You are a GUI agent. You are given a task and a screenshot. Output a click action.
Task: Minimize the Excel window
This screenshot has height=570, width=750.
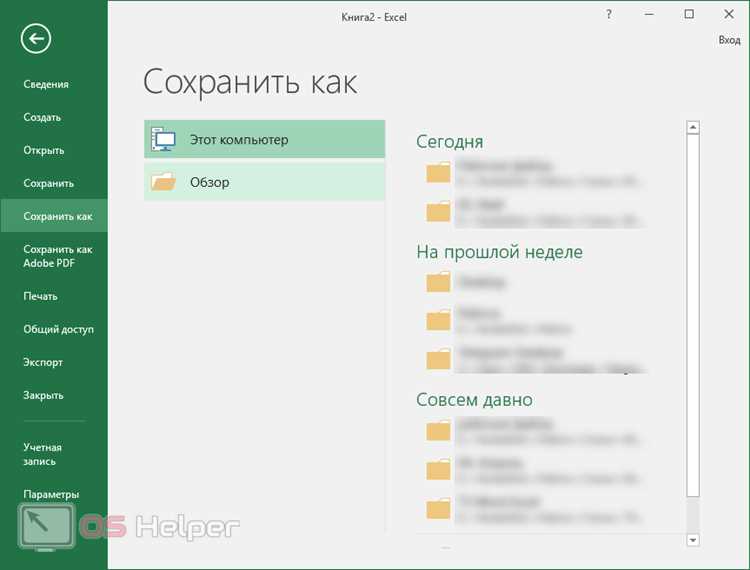pyautogui.click(x=649, y=14)
